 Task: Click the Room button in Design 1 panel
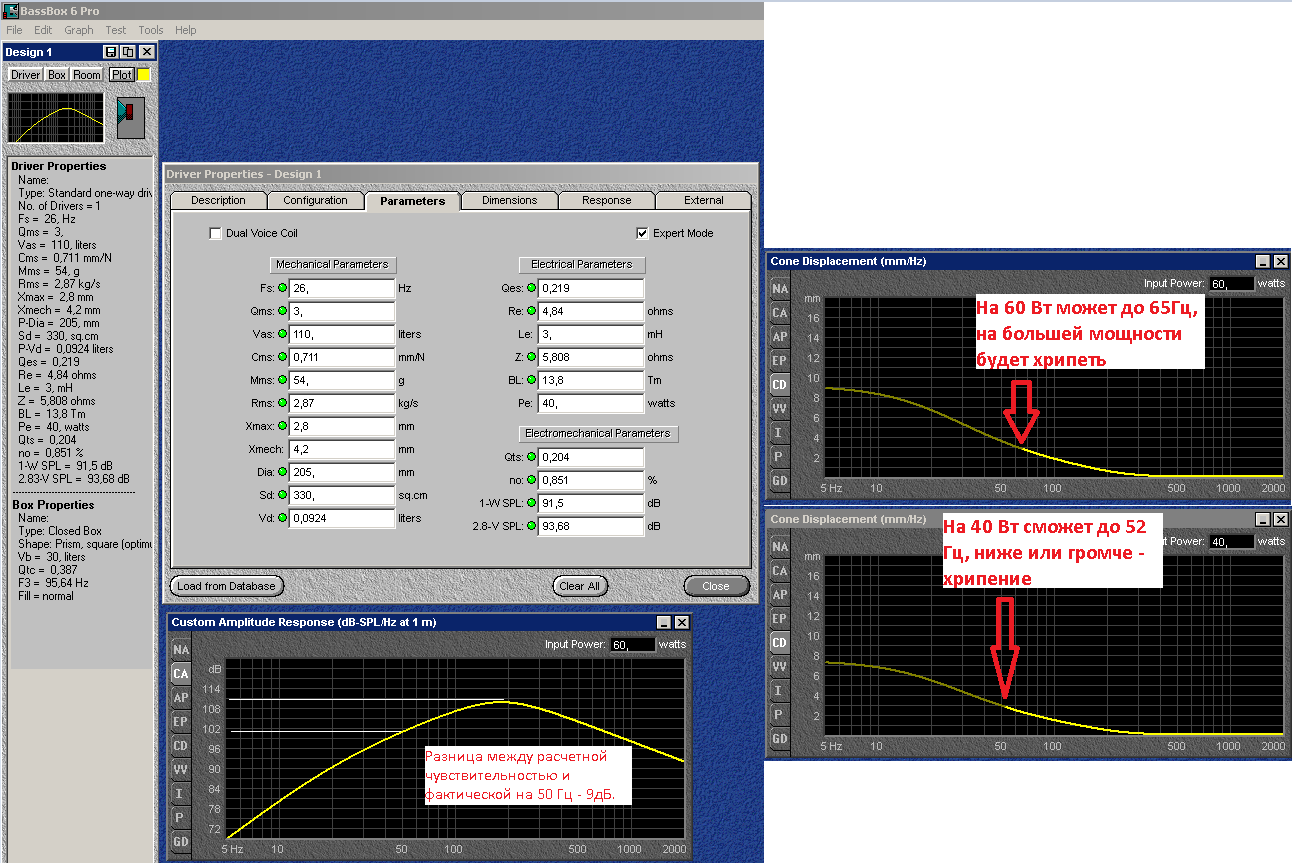pyautogui.click(x=87, y=75)
